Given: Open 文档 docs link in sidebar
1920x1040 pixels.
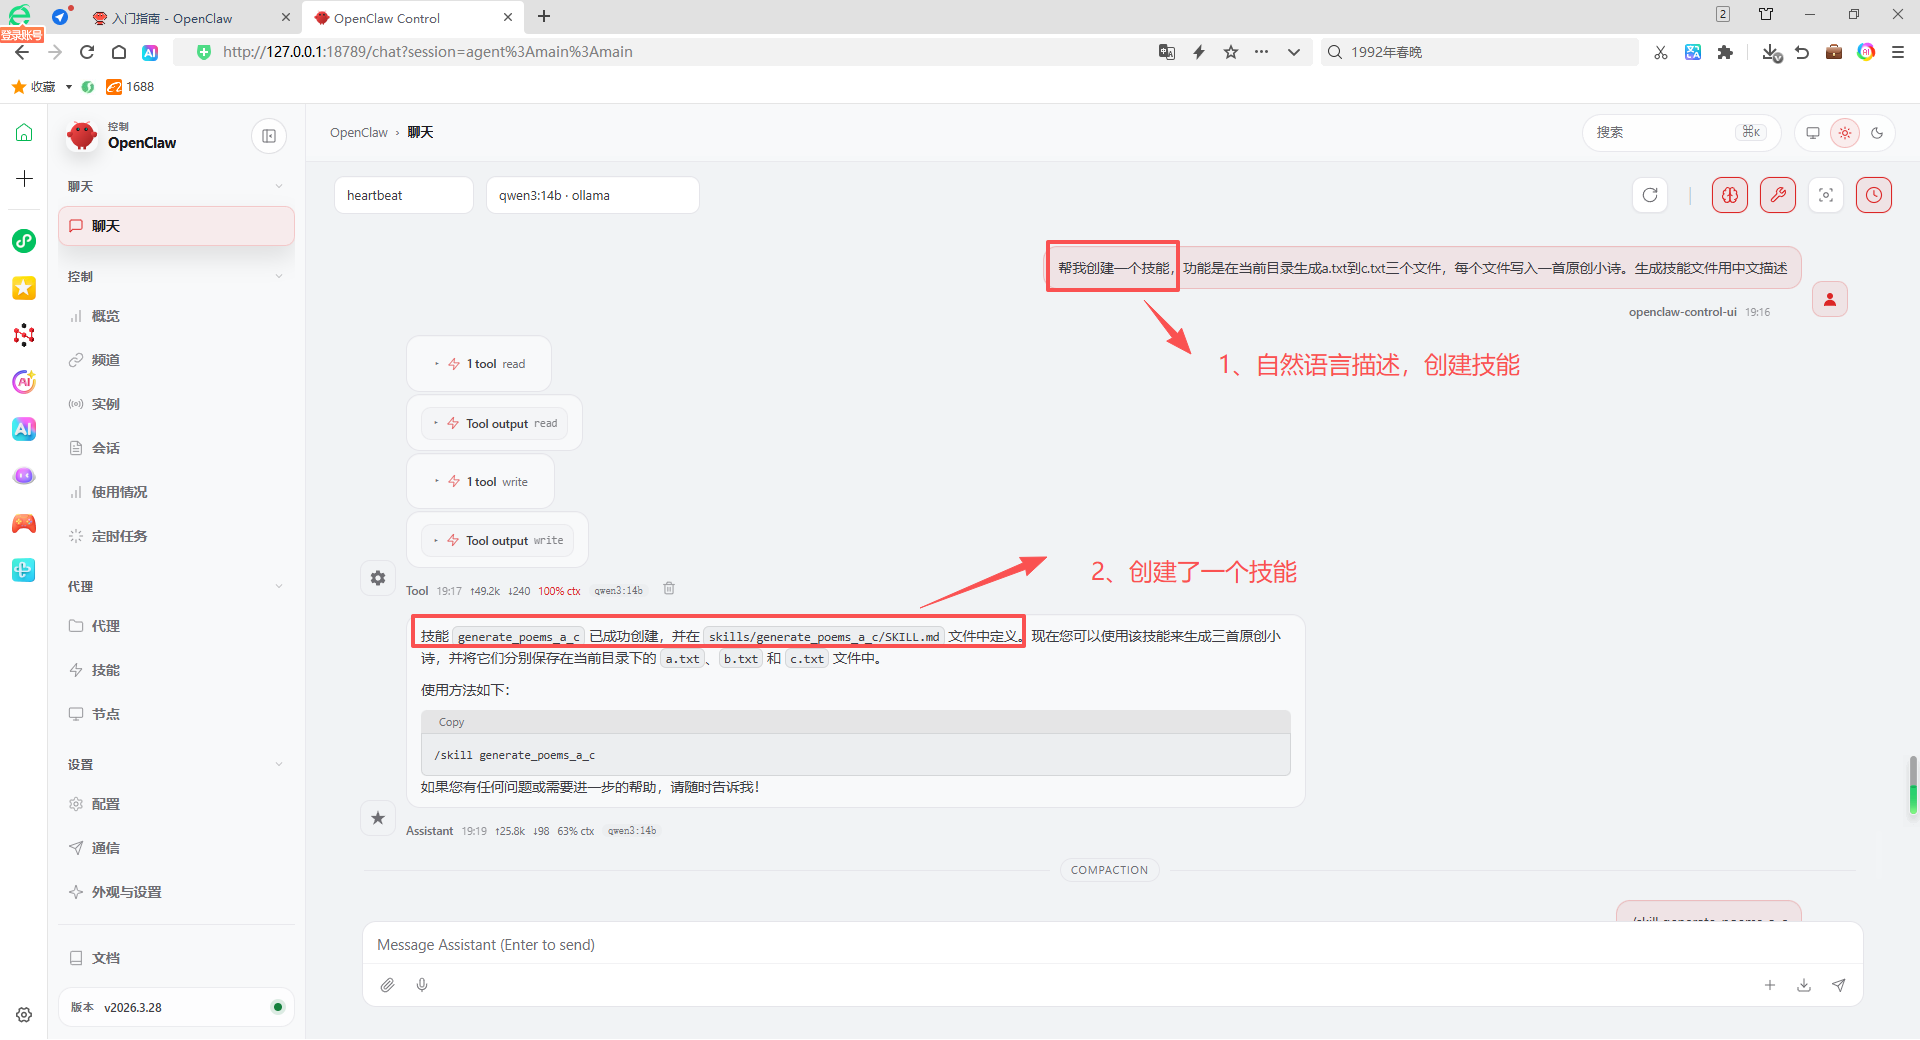Looking at the screenshot, I should pos(176,958).
